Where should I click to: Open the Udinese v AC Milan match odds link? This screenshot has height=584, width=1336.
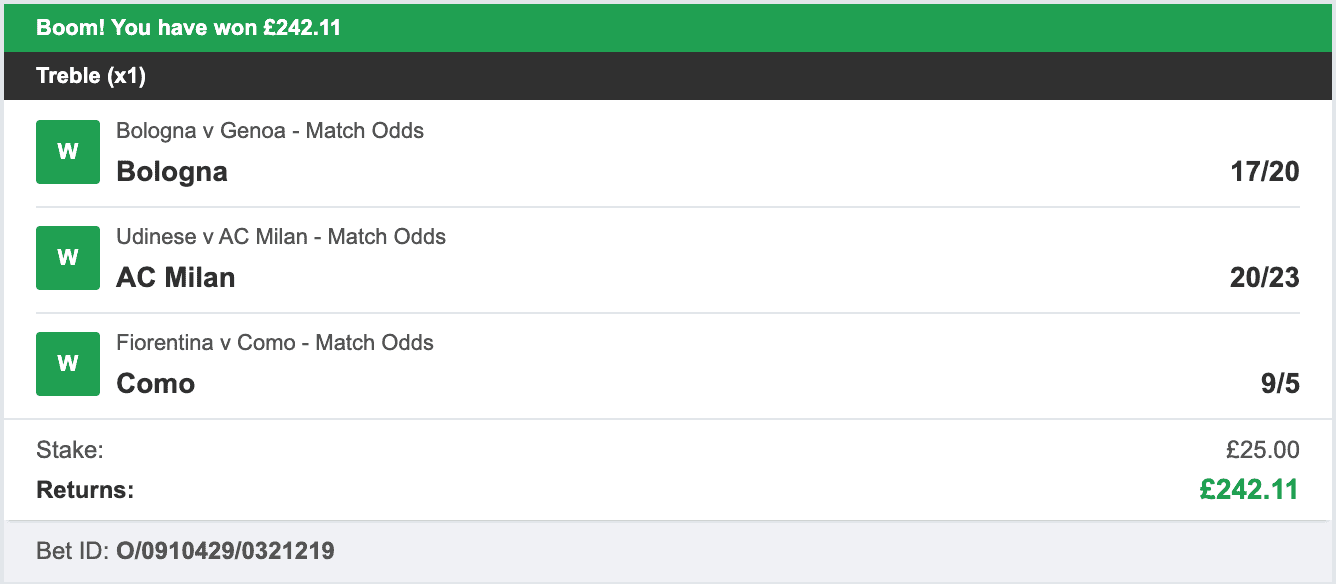(x=281, y=237)
